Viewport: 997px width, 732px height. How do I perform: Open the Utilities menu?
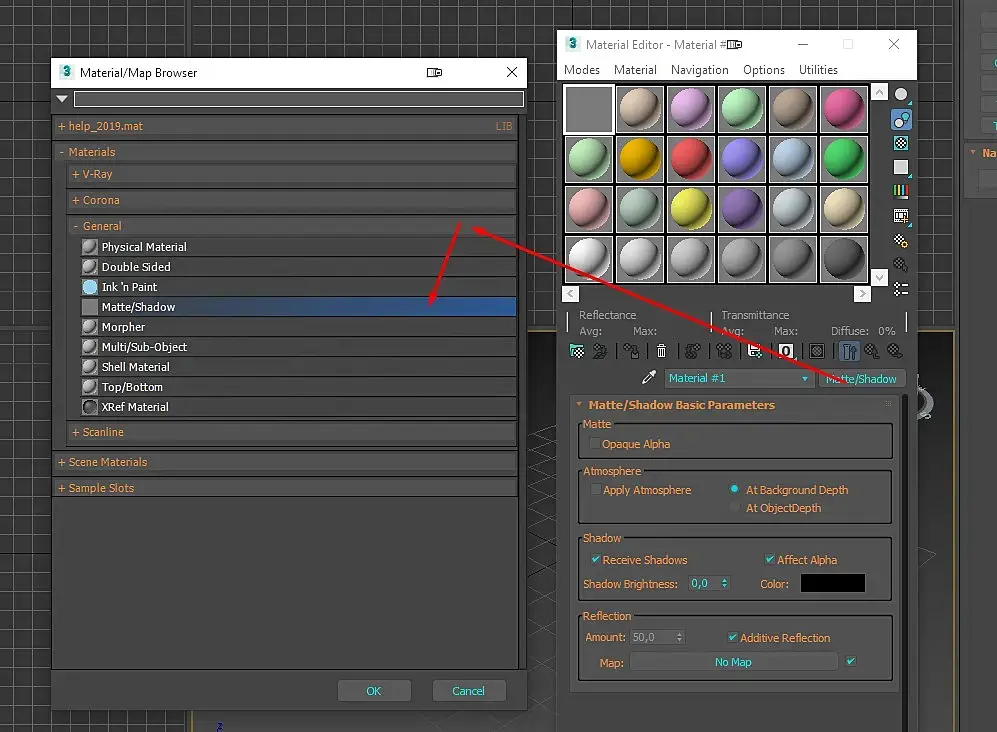(x=818, y=70)
